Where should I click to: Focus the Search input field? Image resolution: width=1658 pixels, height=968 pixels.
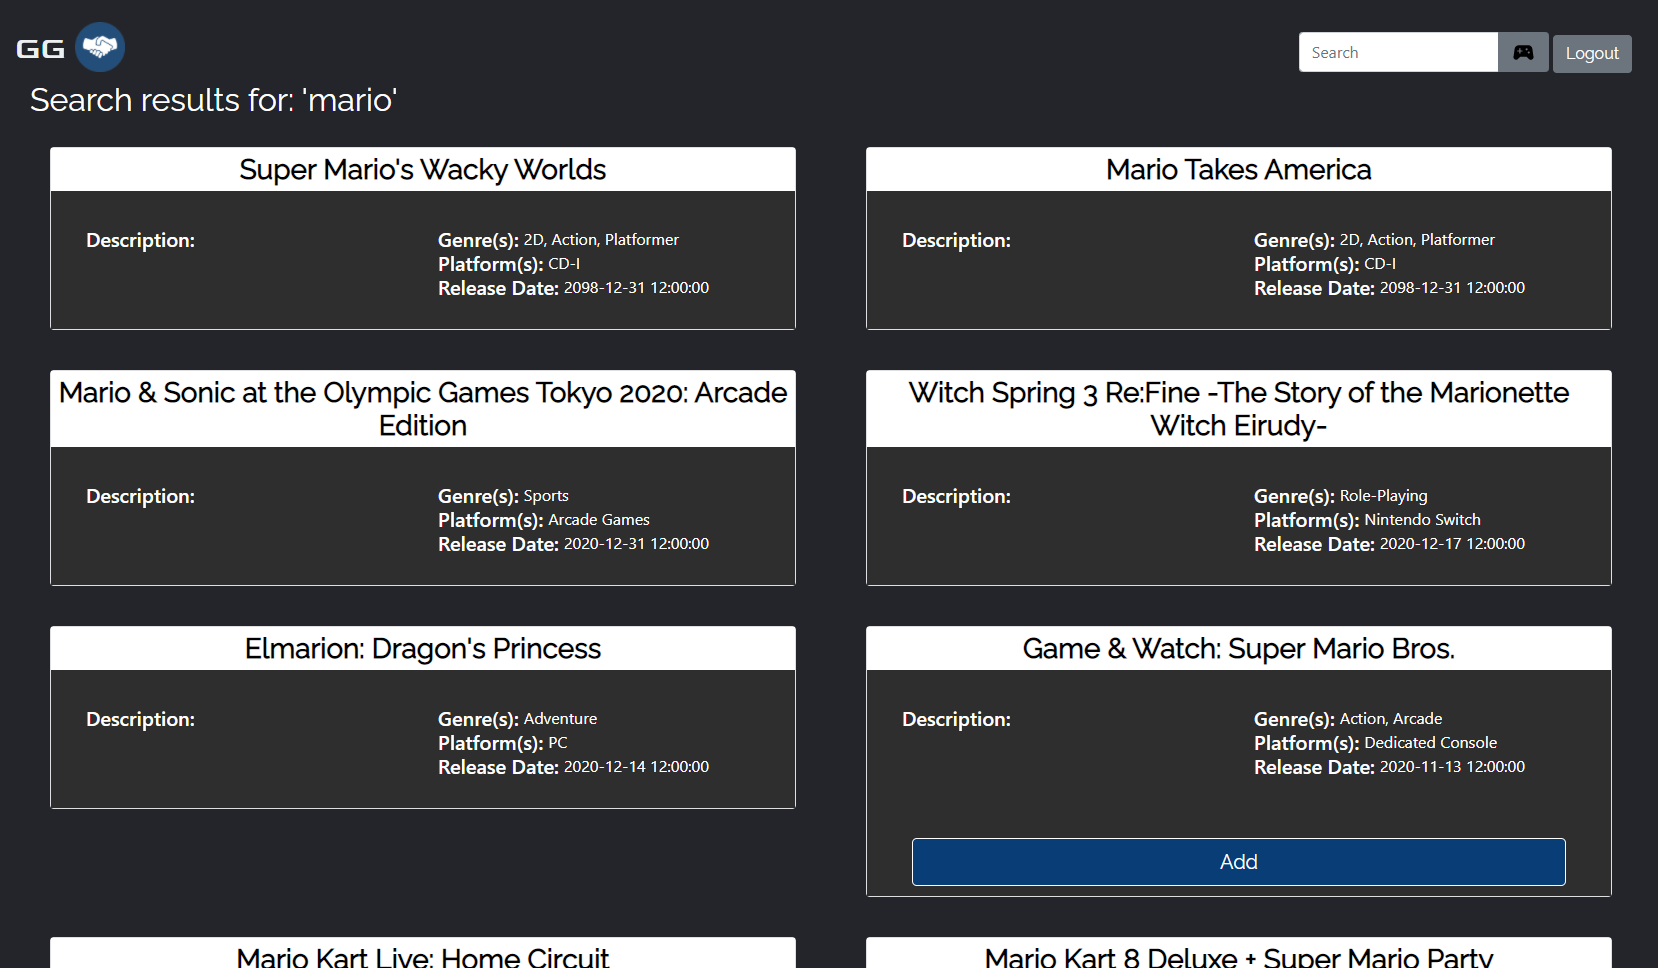[x=1398, y=52]
